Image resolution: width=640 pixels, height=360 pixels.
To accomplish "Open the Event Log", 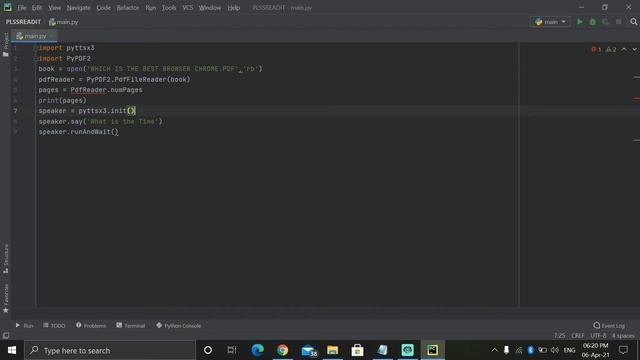I will coord(609,325).
